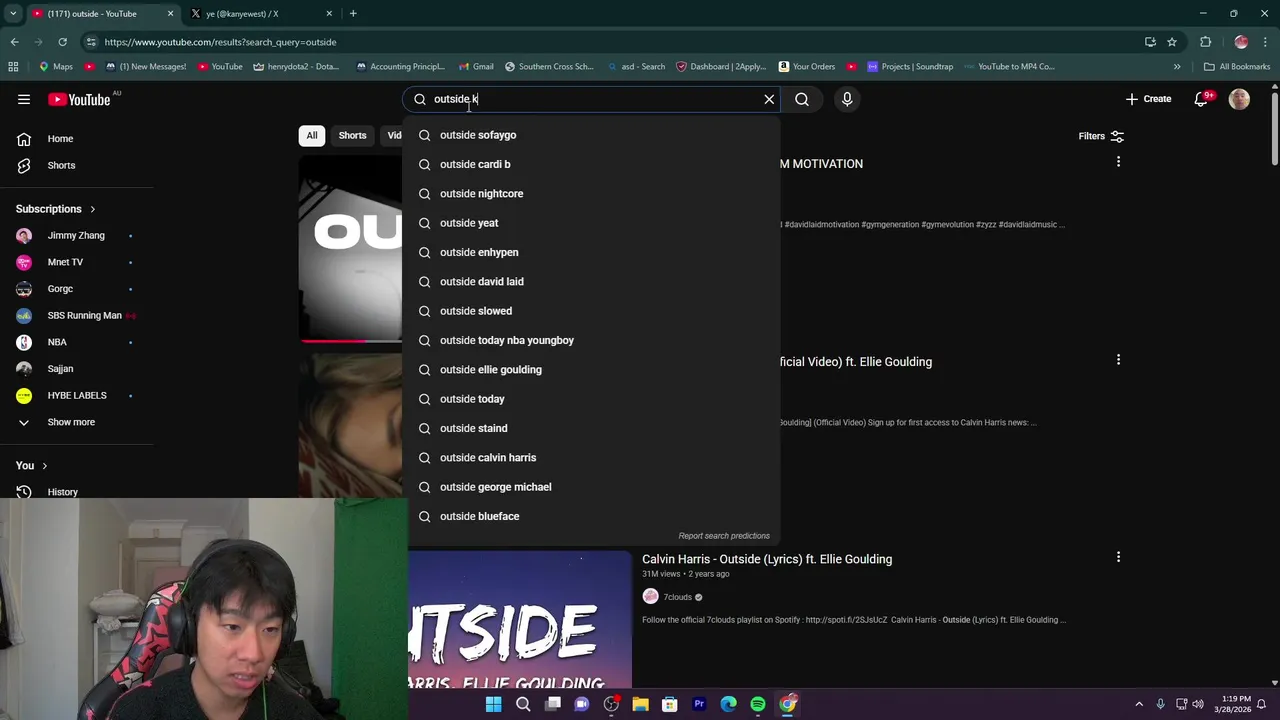This screenshot has height=720, width=1280.
Task: Open the browser extensions puzzle icon
Action: click(x=1205, y=42)
